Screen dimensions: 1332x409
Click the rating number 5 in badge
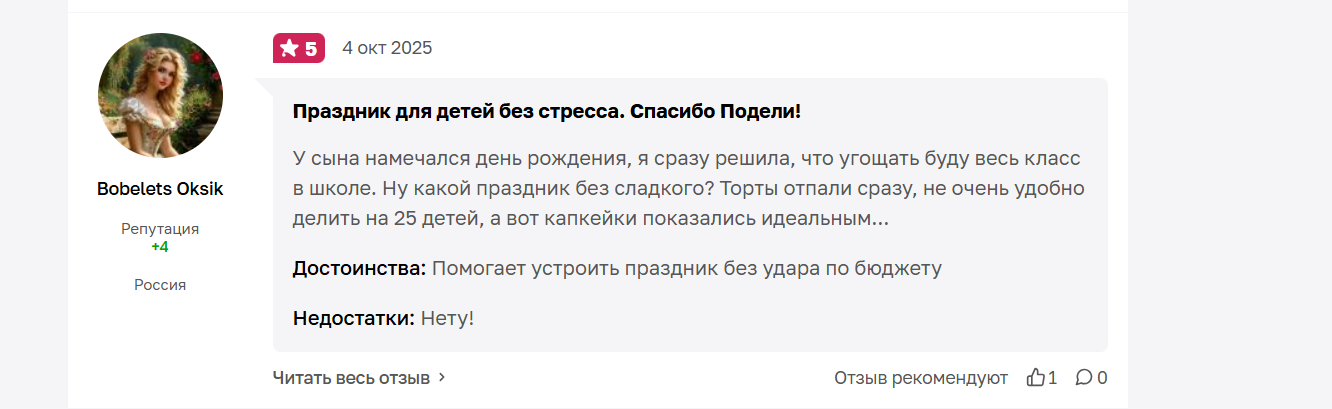point(311,48)
